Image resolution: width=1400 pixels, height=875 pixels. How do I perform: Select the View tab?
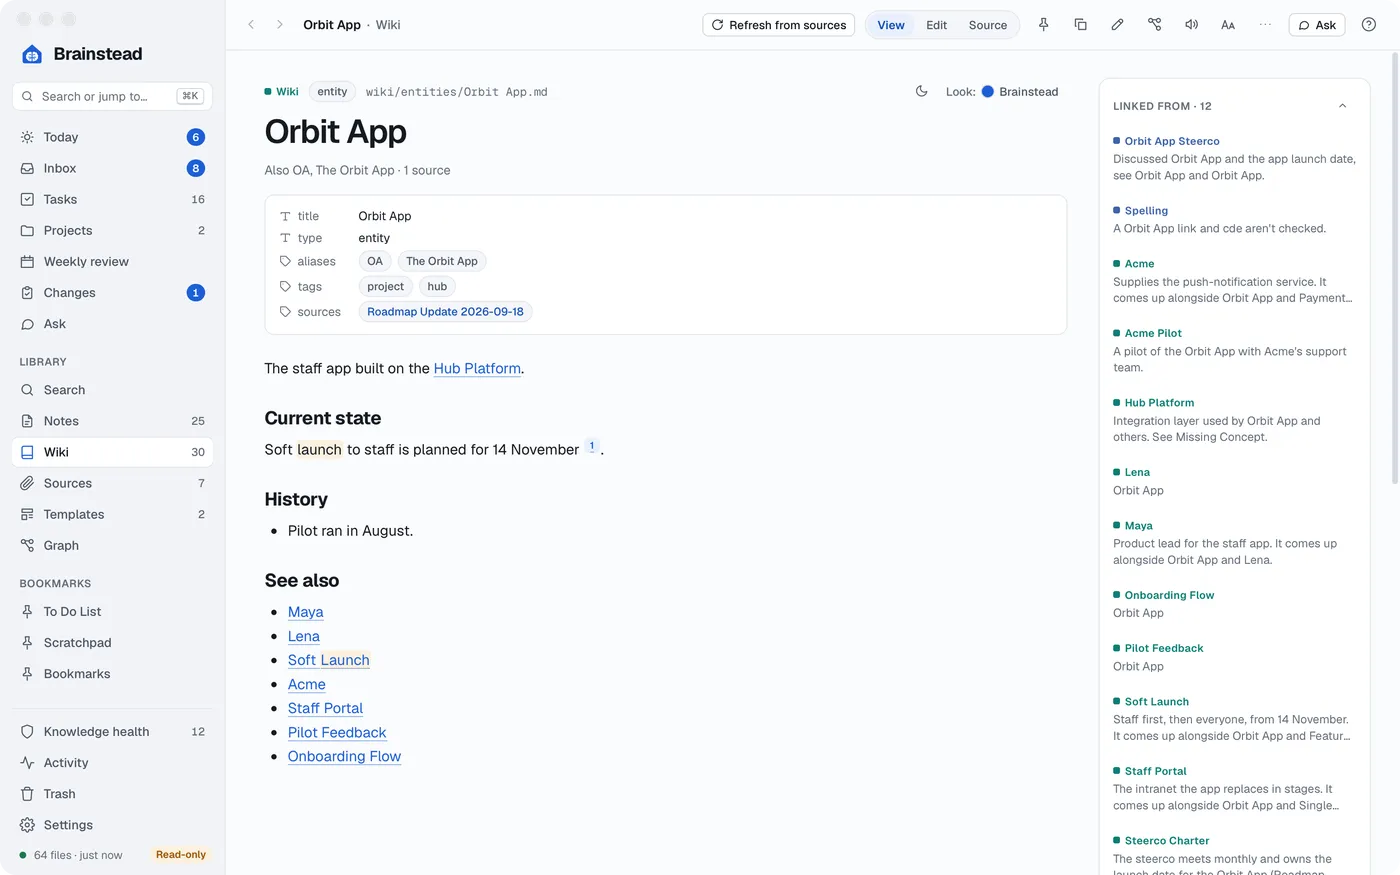coord(891,25)
